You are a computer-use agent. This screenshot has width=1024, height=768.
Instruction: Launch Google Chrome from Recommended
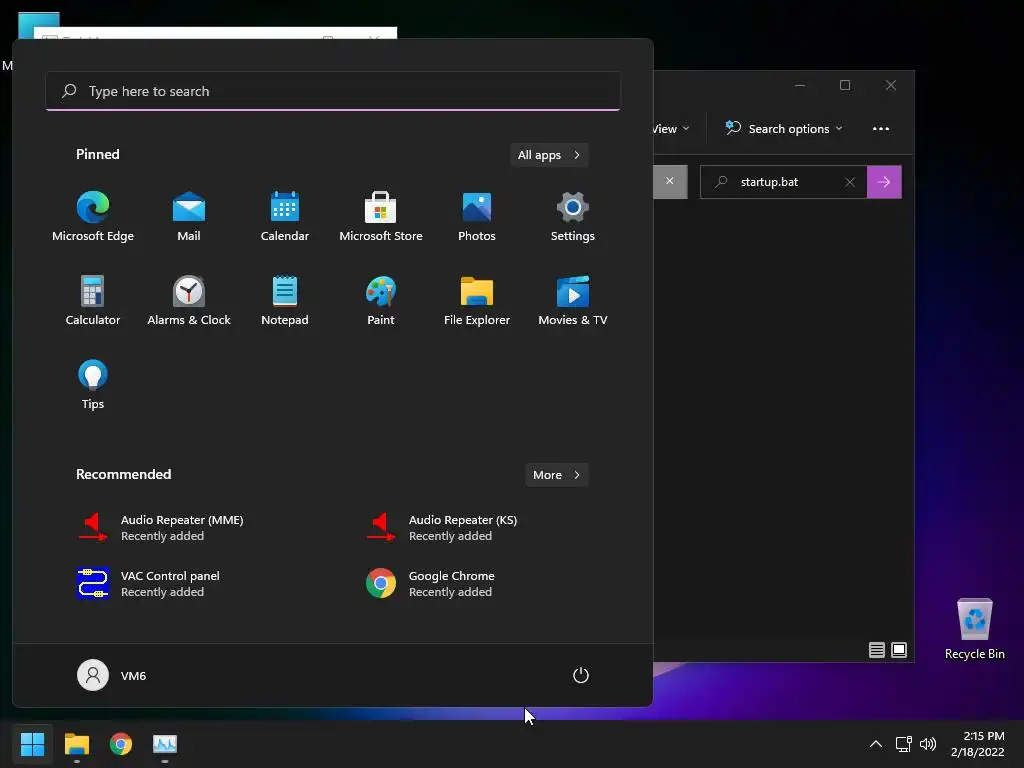click(431, 583)
